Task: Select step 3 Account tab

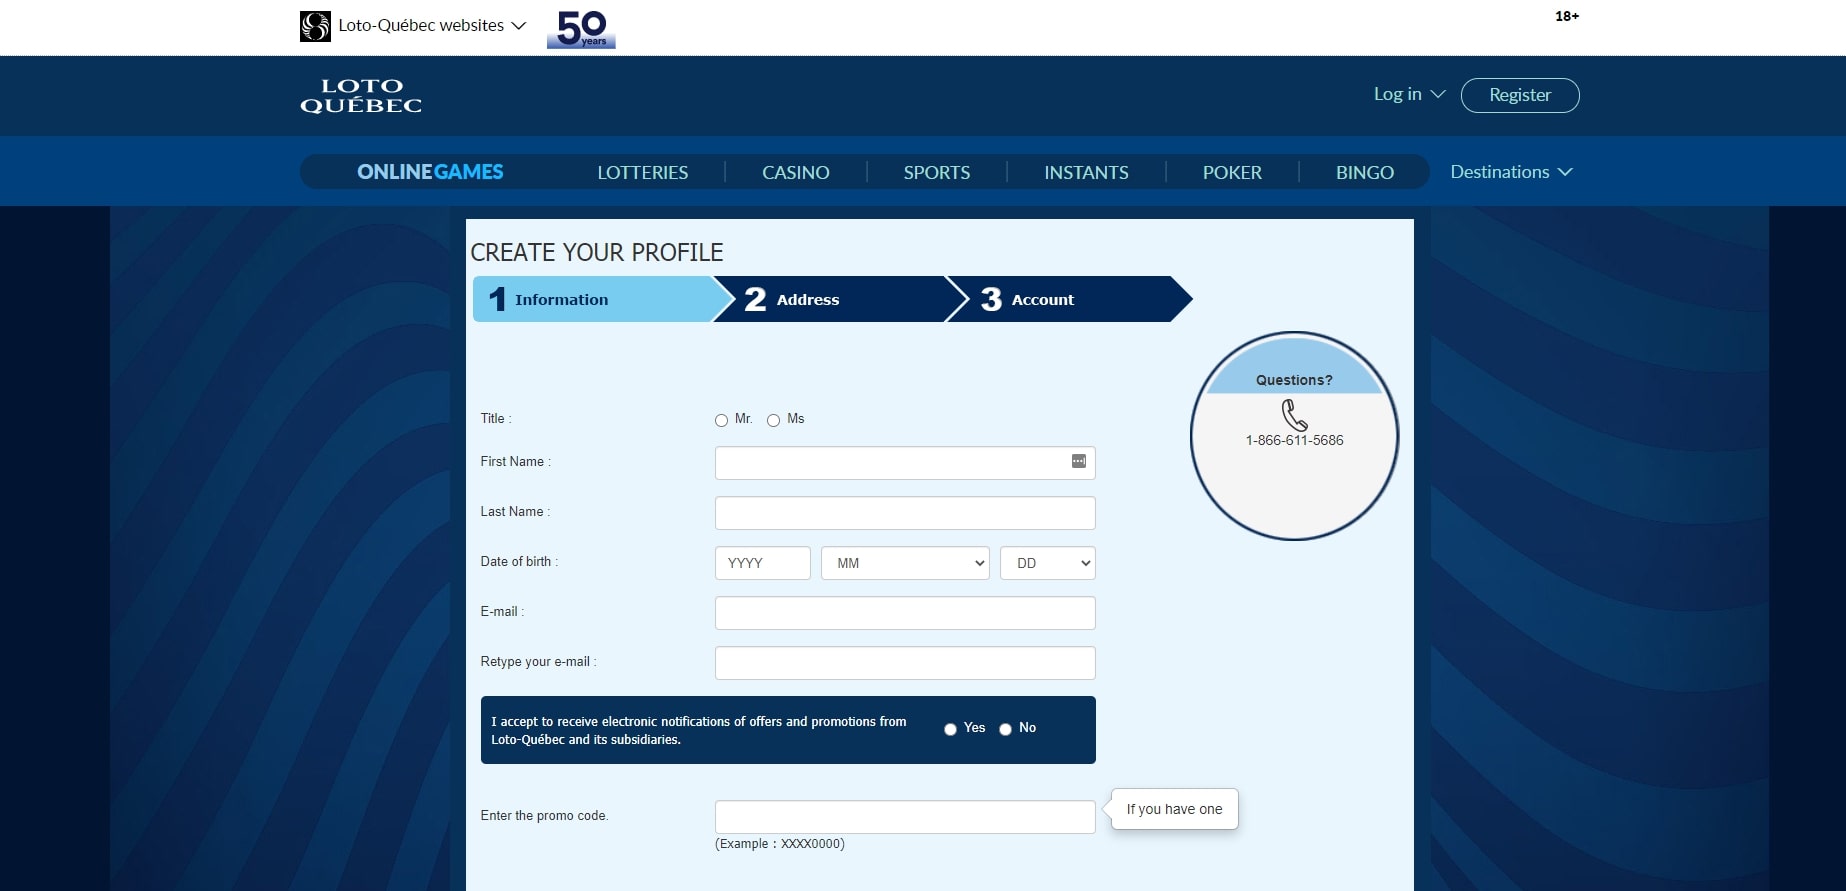Action: tap(1069, 299)
